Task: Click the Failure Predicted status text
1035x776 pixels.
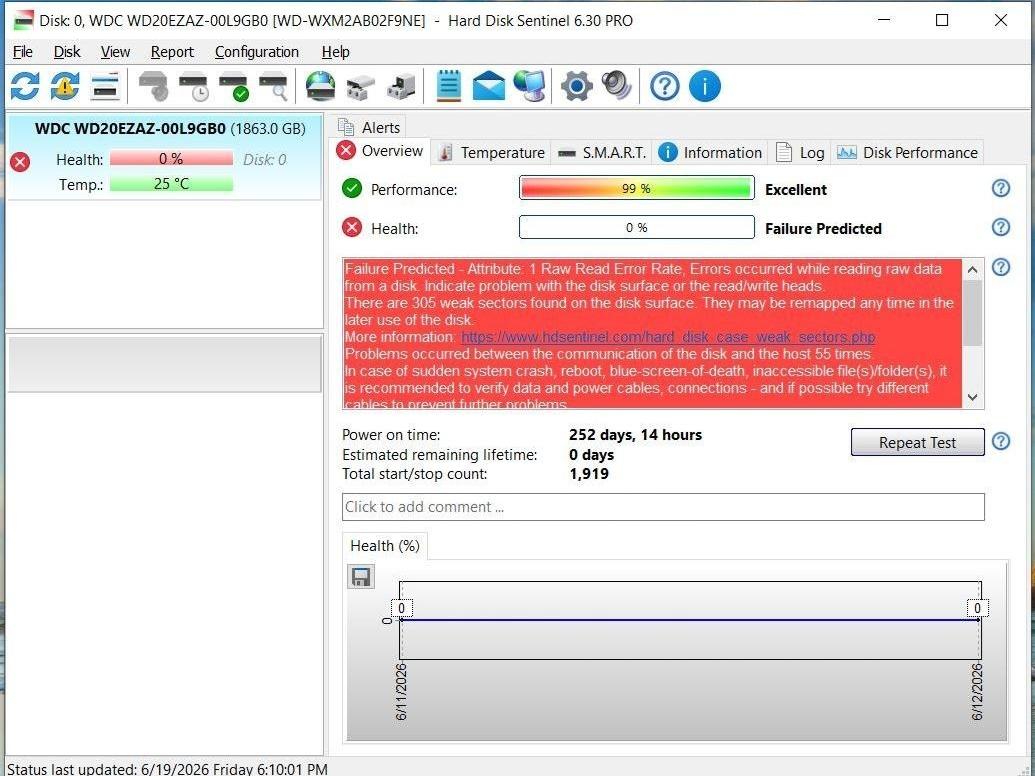Action: click(823, 228)
